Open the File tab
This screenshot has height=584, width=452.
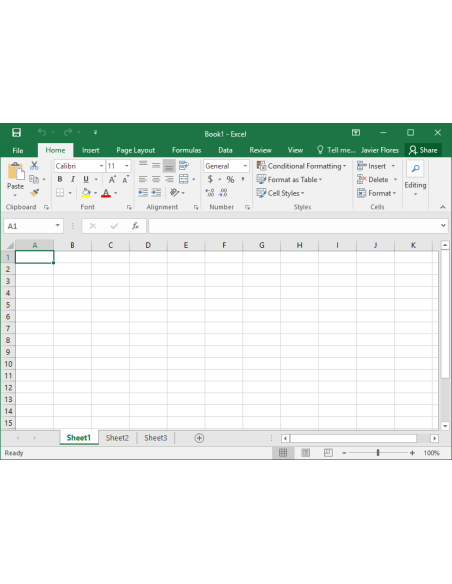coord(18,150)
